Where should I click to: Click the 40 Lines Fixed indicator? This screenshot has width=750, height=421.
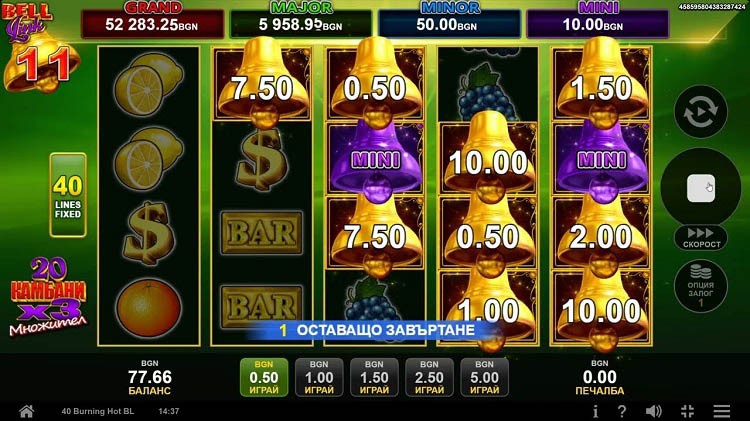(68, 195)
